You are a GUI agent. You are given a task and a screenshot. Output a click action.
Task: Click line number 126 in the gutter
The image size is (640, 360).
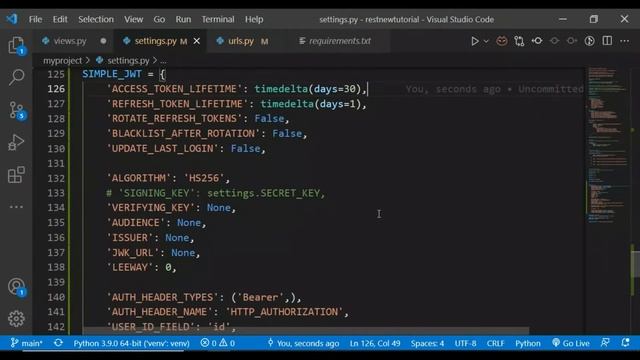(x=56, y=89)
